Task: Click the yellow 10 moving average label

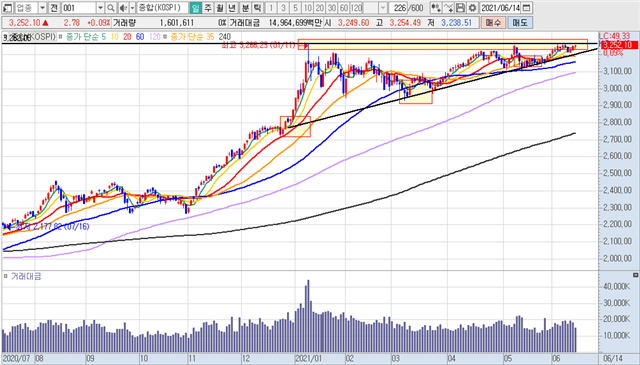Action: (x=115, y=37)
